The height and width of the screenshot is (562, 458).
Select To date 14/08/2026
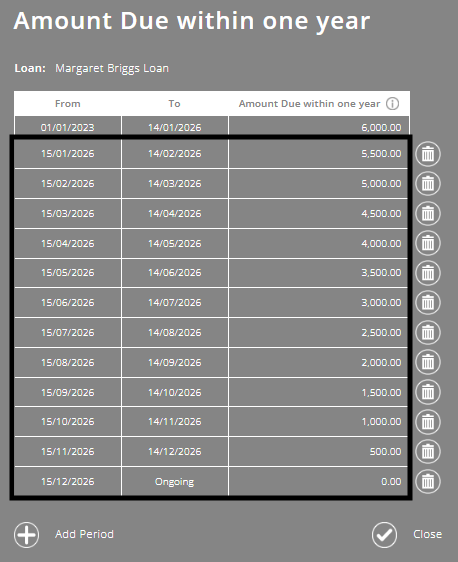(x=175, y=333)
